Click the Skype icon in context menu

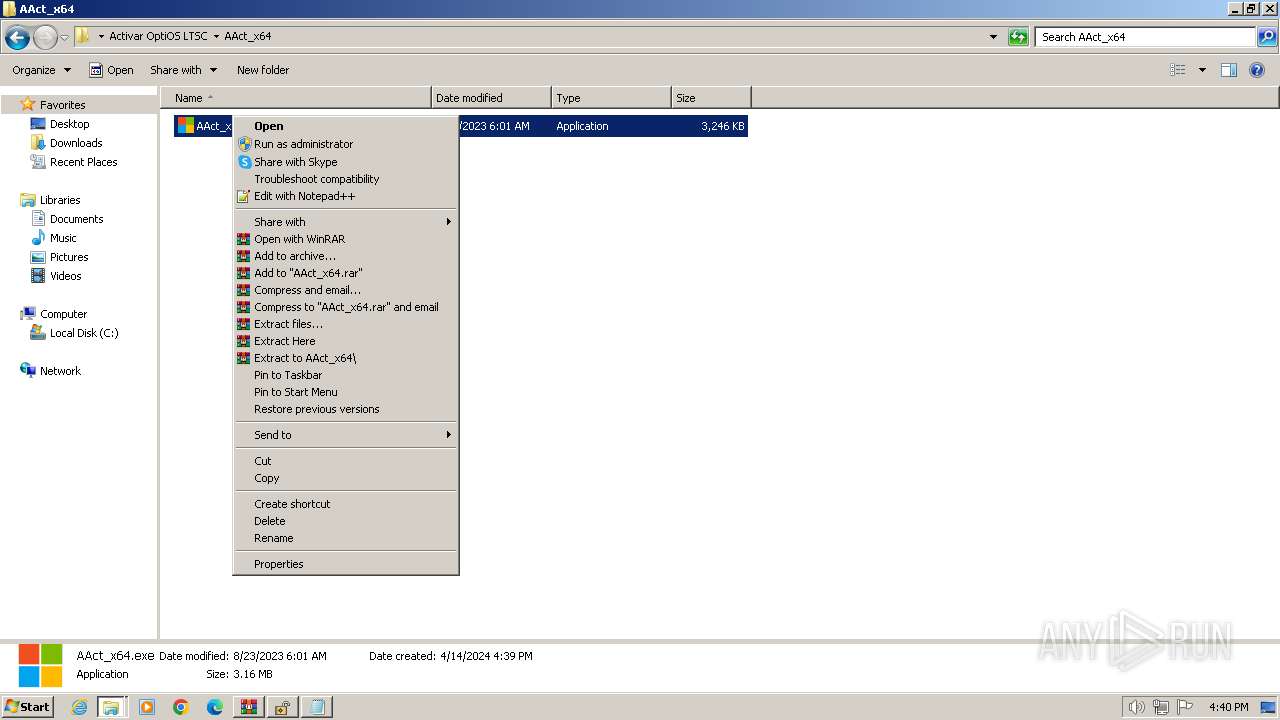(x=244, y=162)
